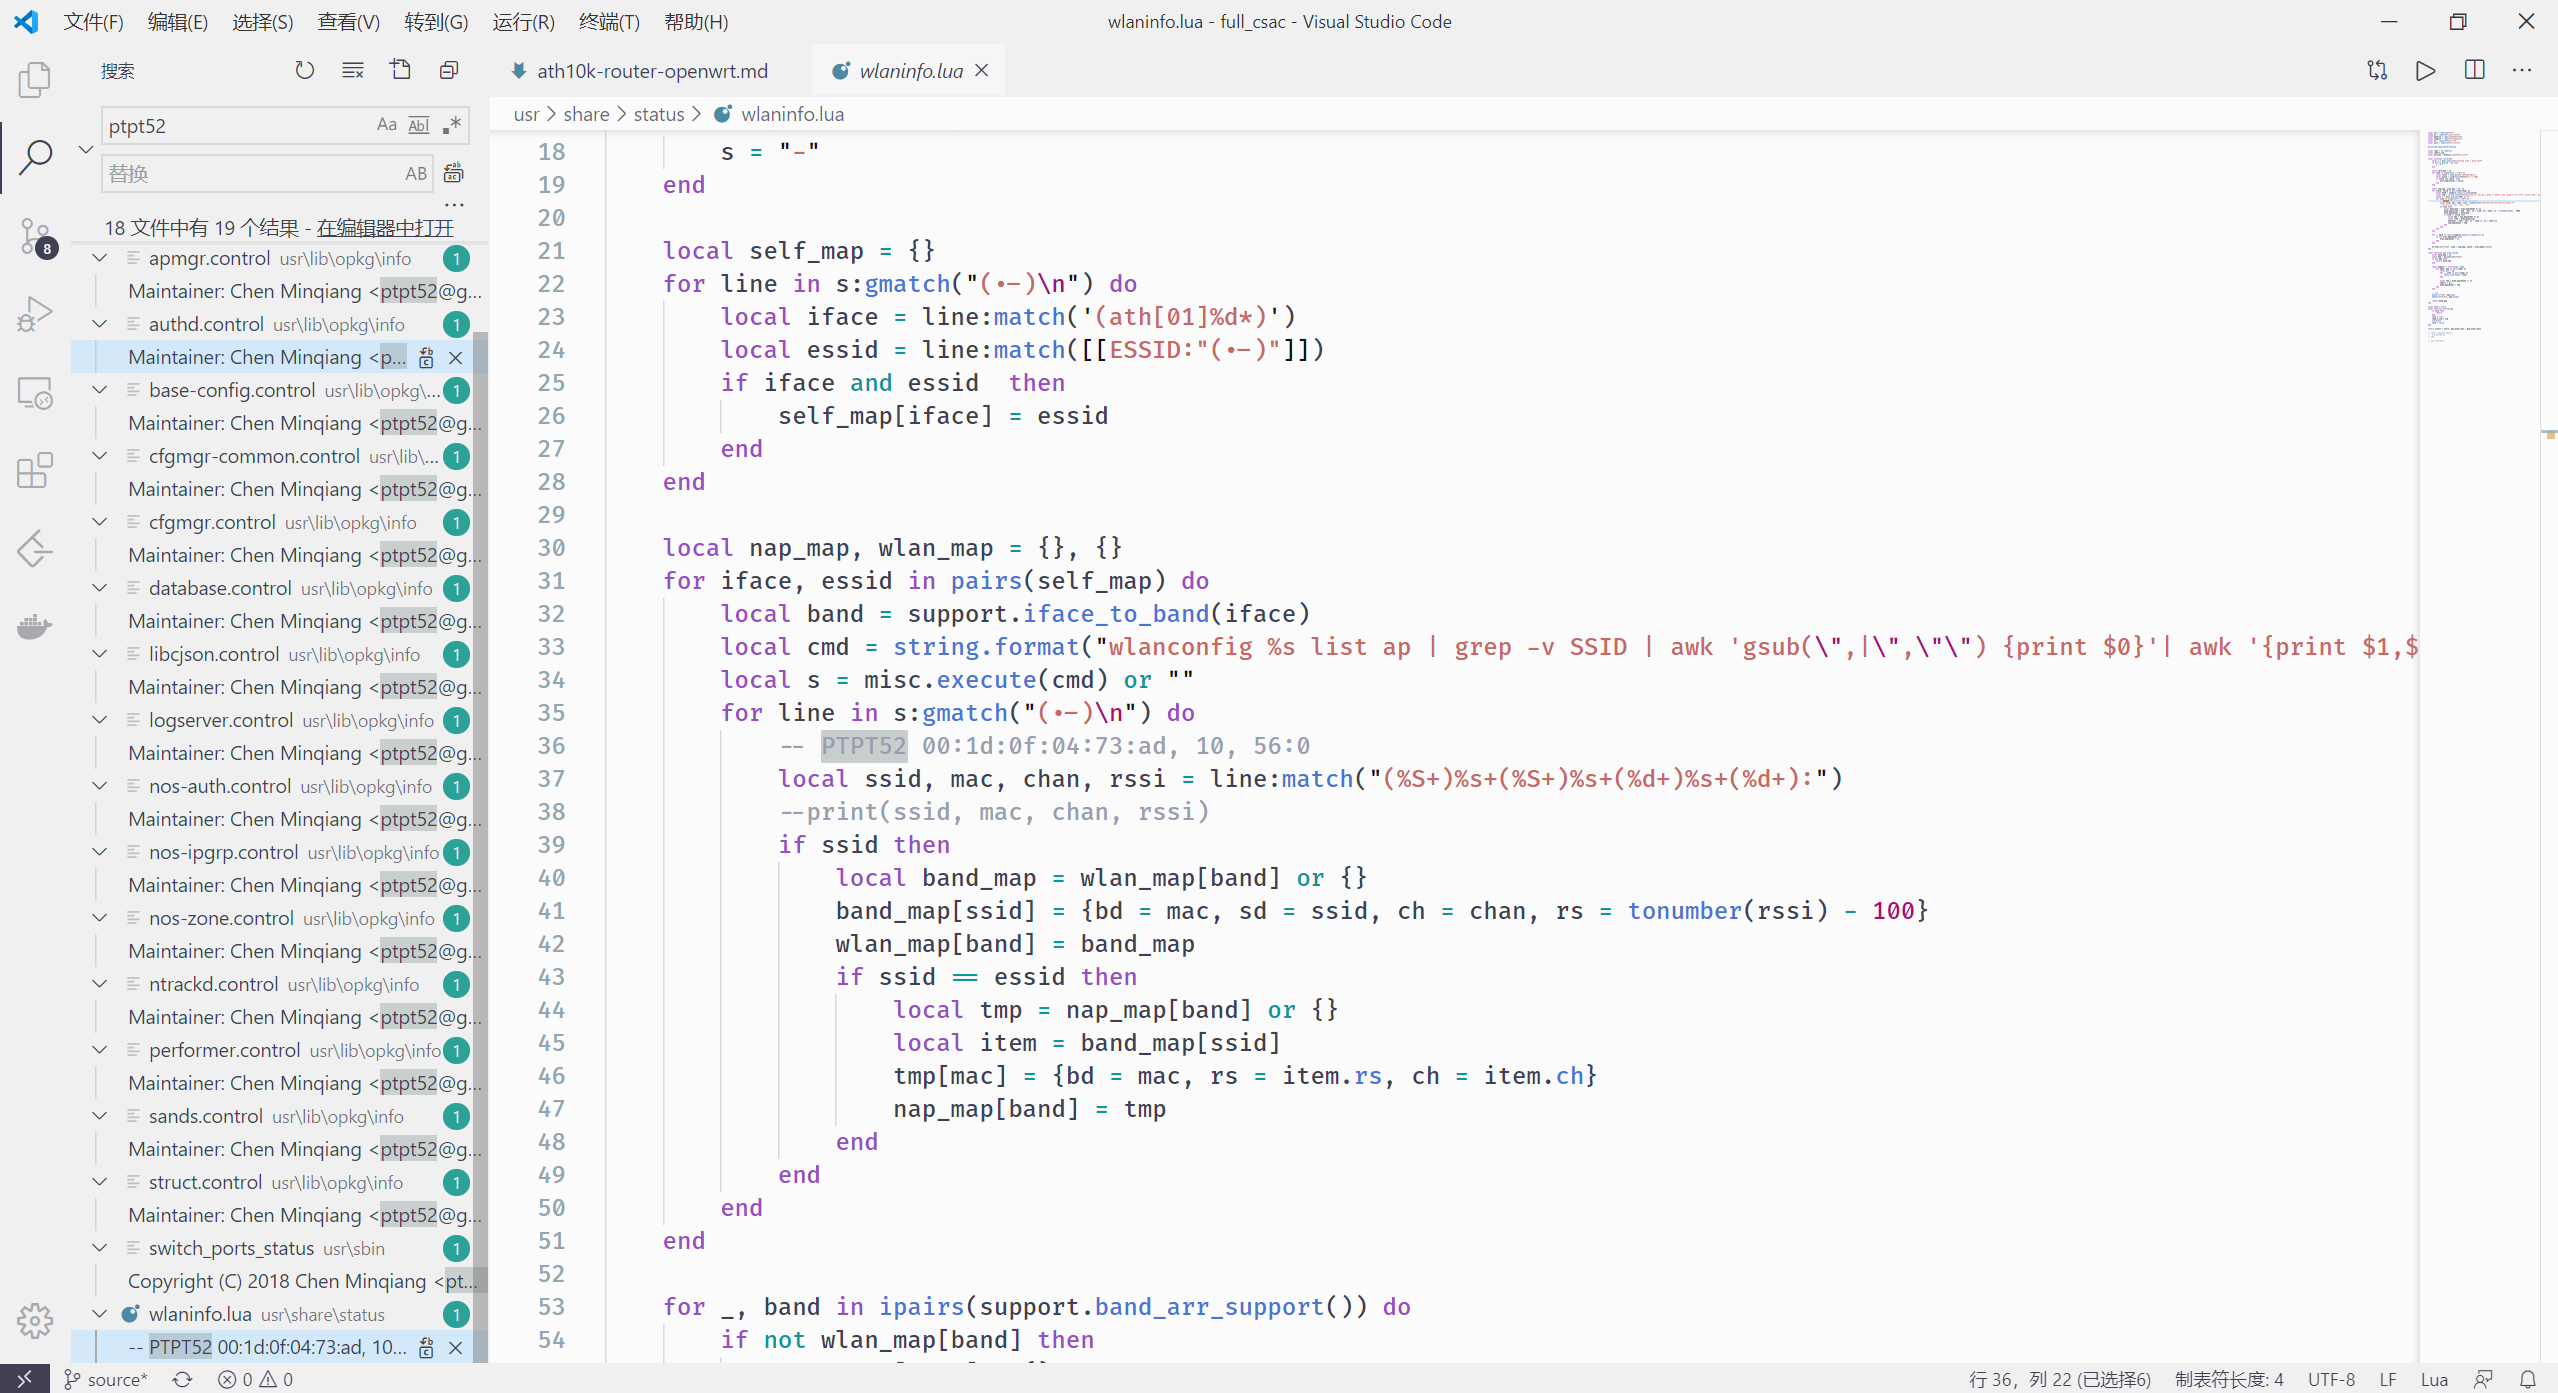Screen dimensions: 2558x1393
Task: Toggle Preserve Case in replace box
Action: pos(416,173)
